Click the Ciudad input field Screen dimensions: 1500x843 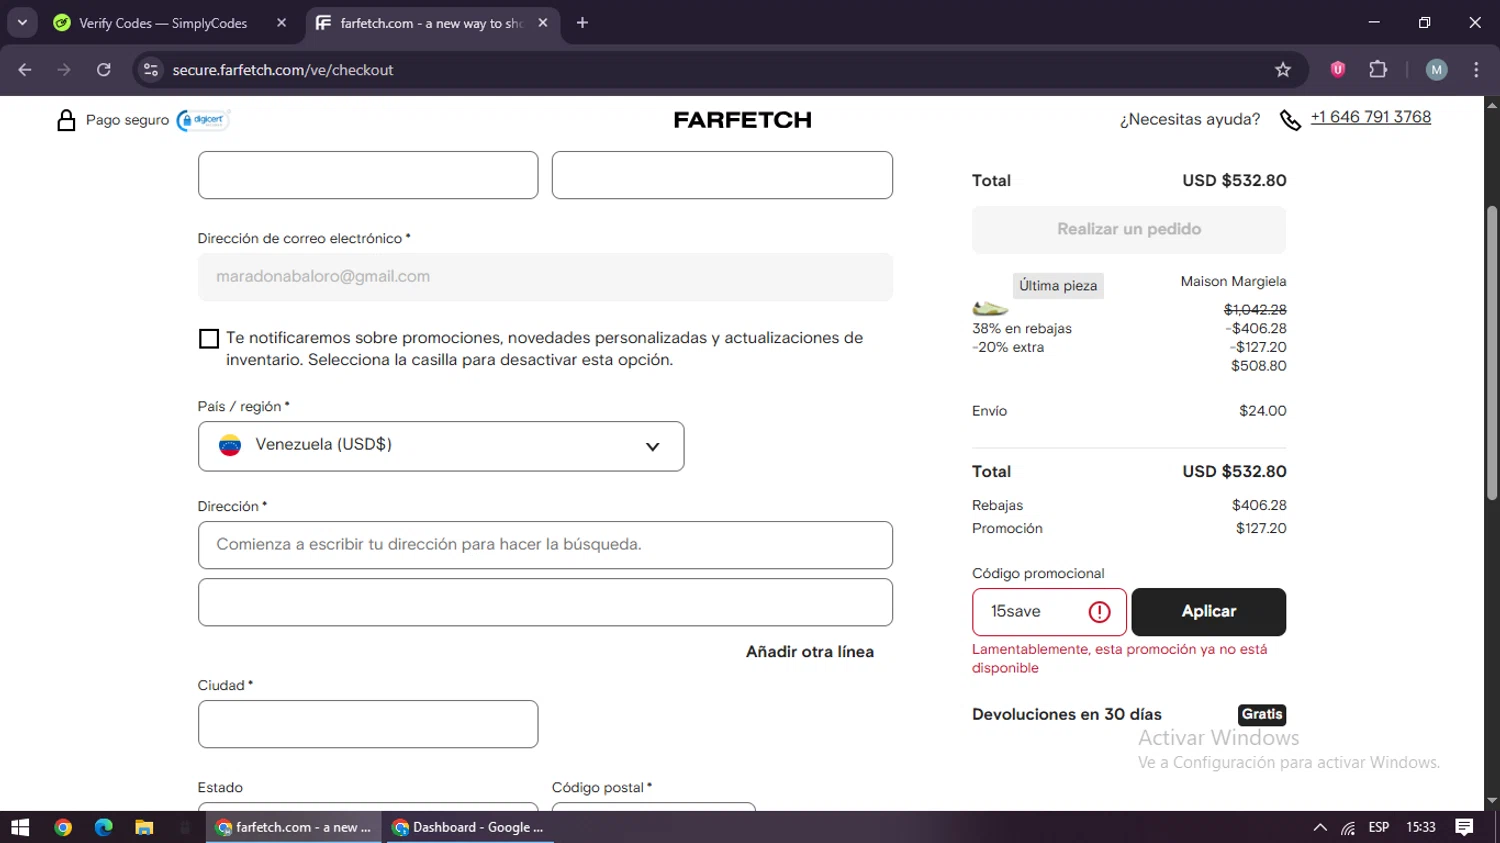click(368, 724)
